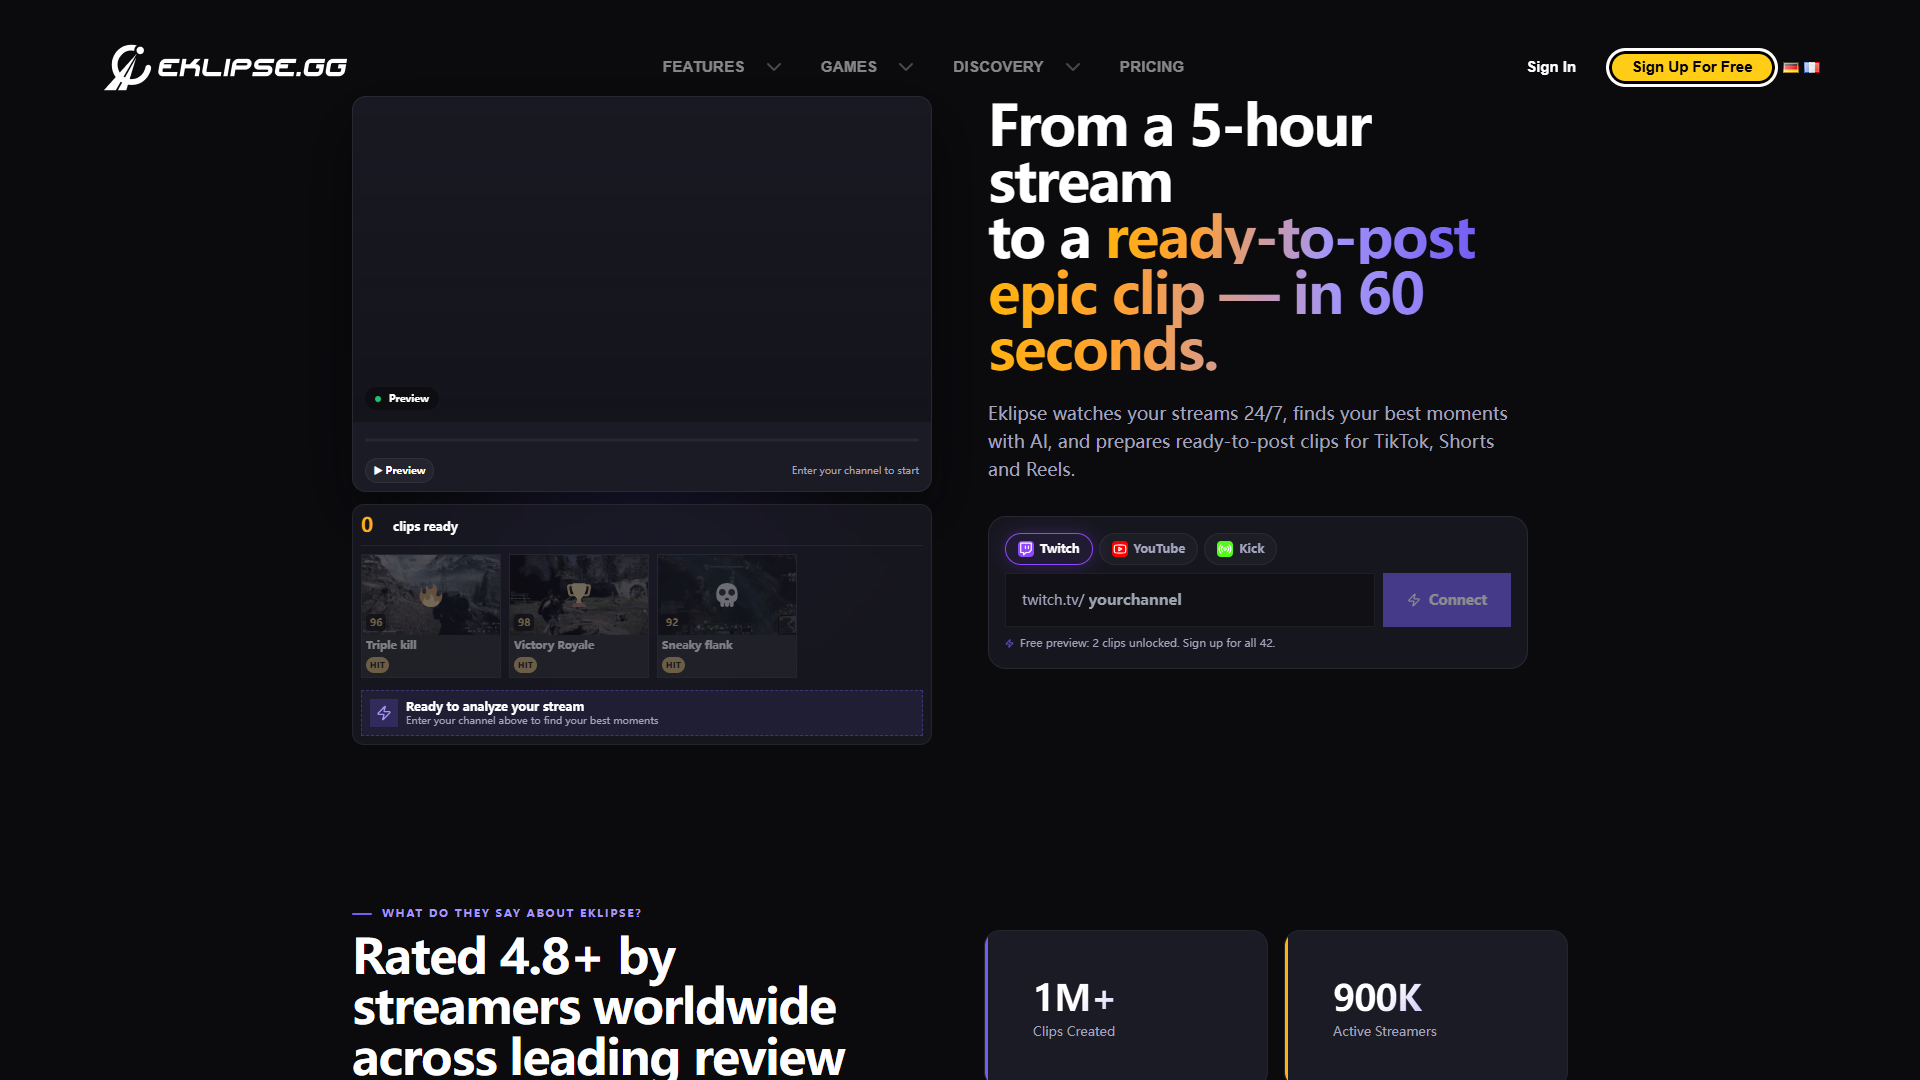The height and width of the screenshot is (1080, 1920).
Task: Click 'WHAT DO THEY SAY ABOUT EKLIPSE?' label
Action: 511,914
